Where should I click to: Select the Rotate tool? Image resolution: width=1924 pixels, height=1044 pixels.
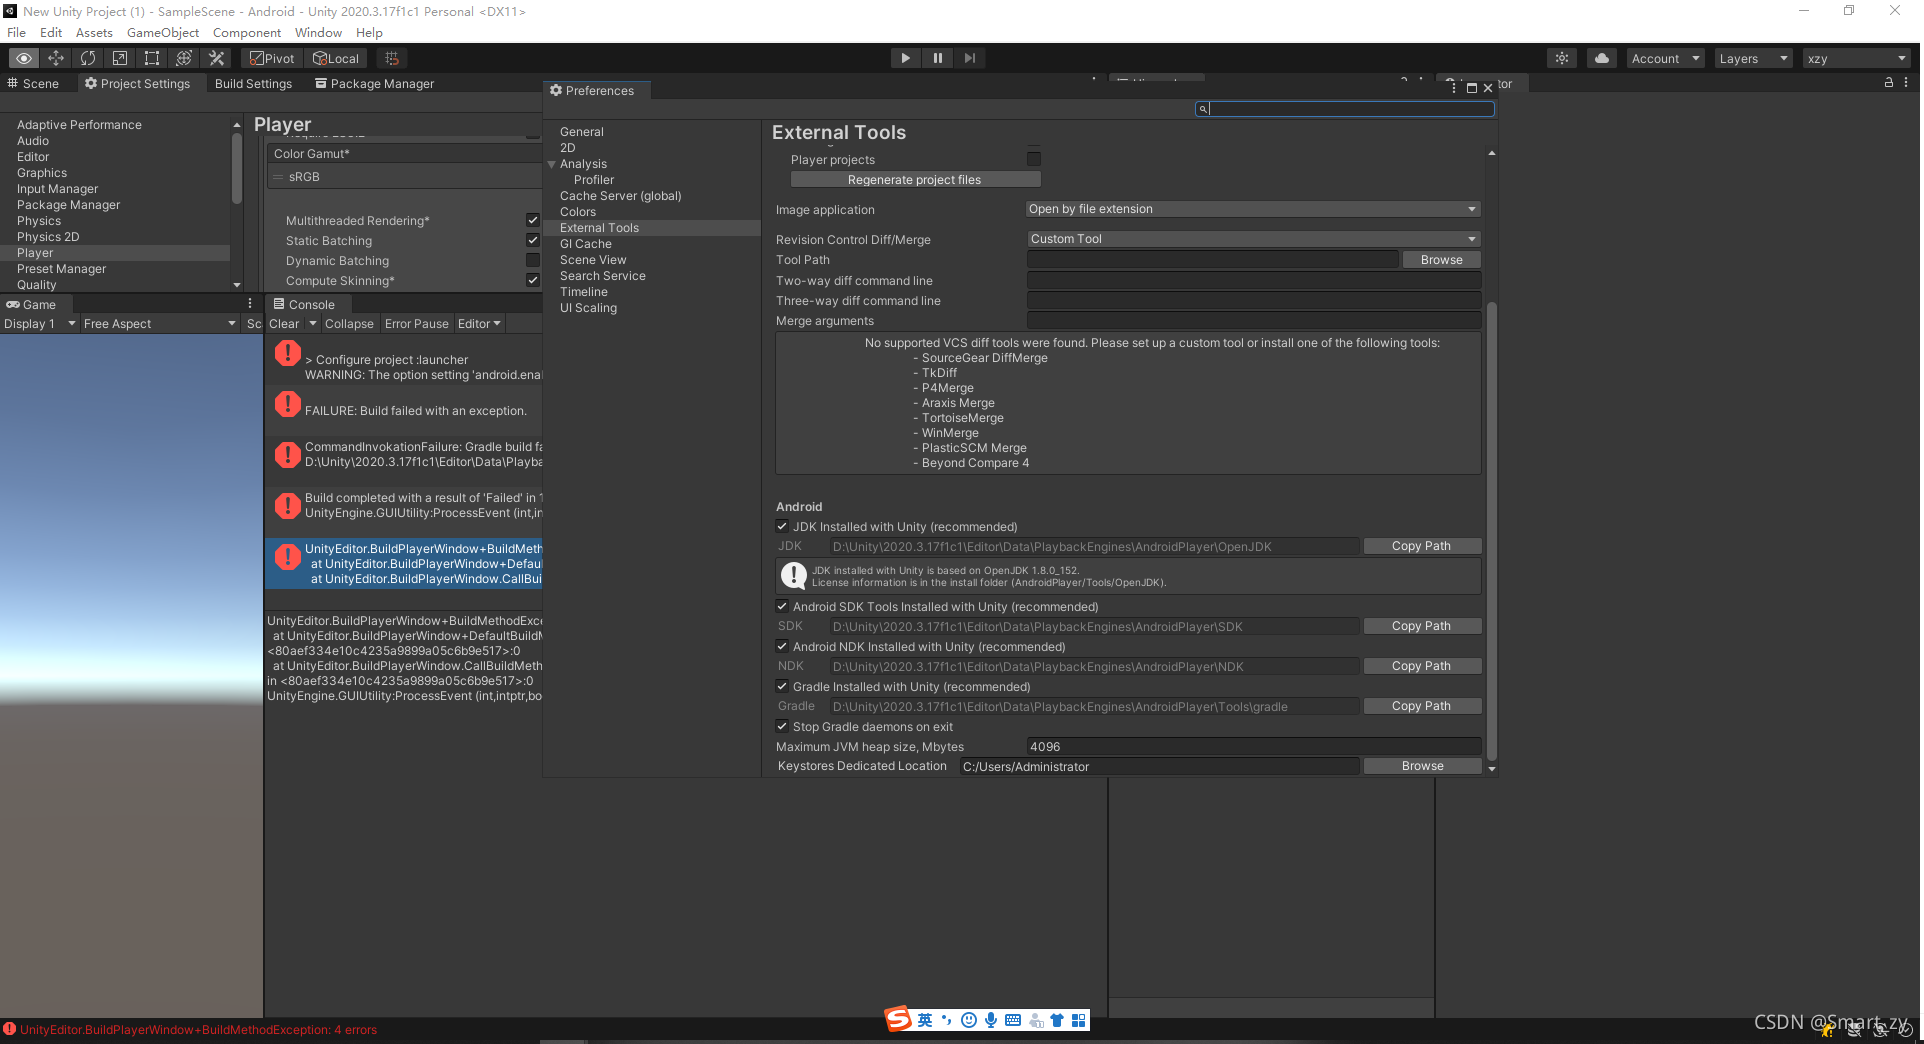point(88,58)
